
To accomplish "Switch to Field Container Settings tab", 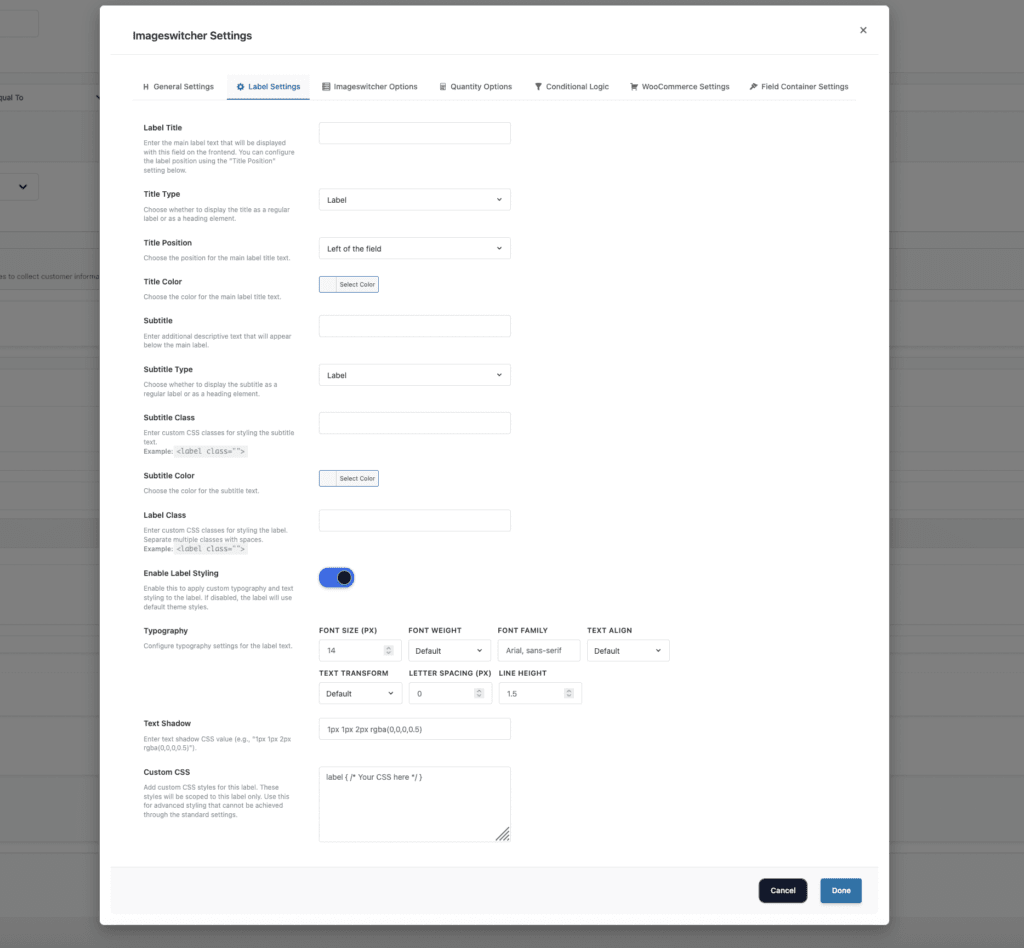I will click(799, 86).
